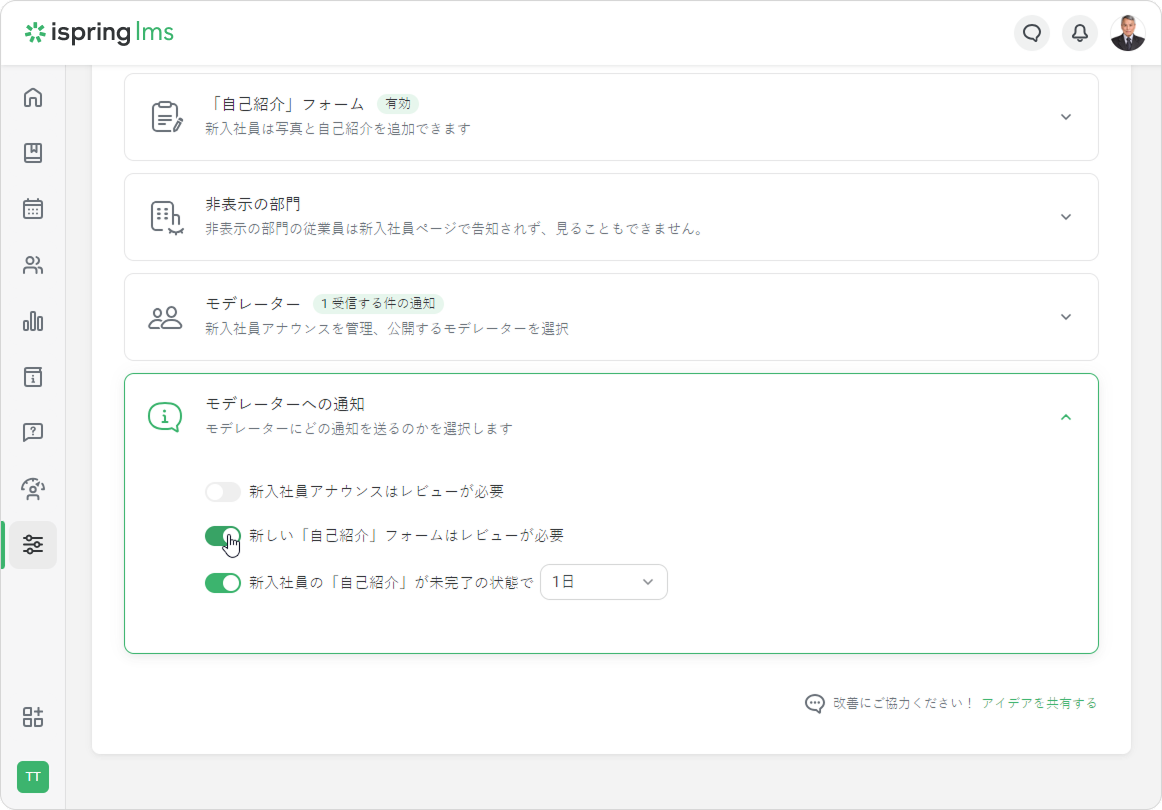Expand the 「自己紹介」フォーム section
The height and width of the screenshot is (810, 1162).
pos(1066,117)
